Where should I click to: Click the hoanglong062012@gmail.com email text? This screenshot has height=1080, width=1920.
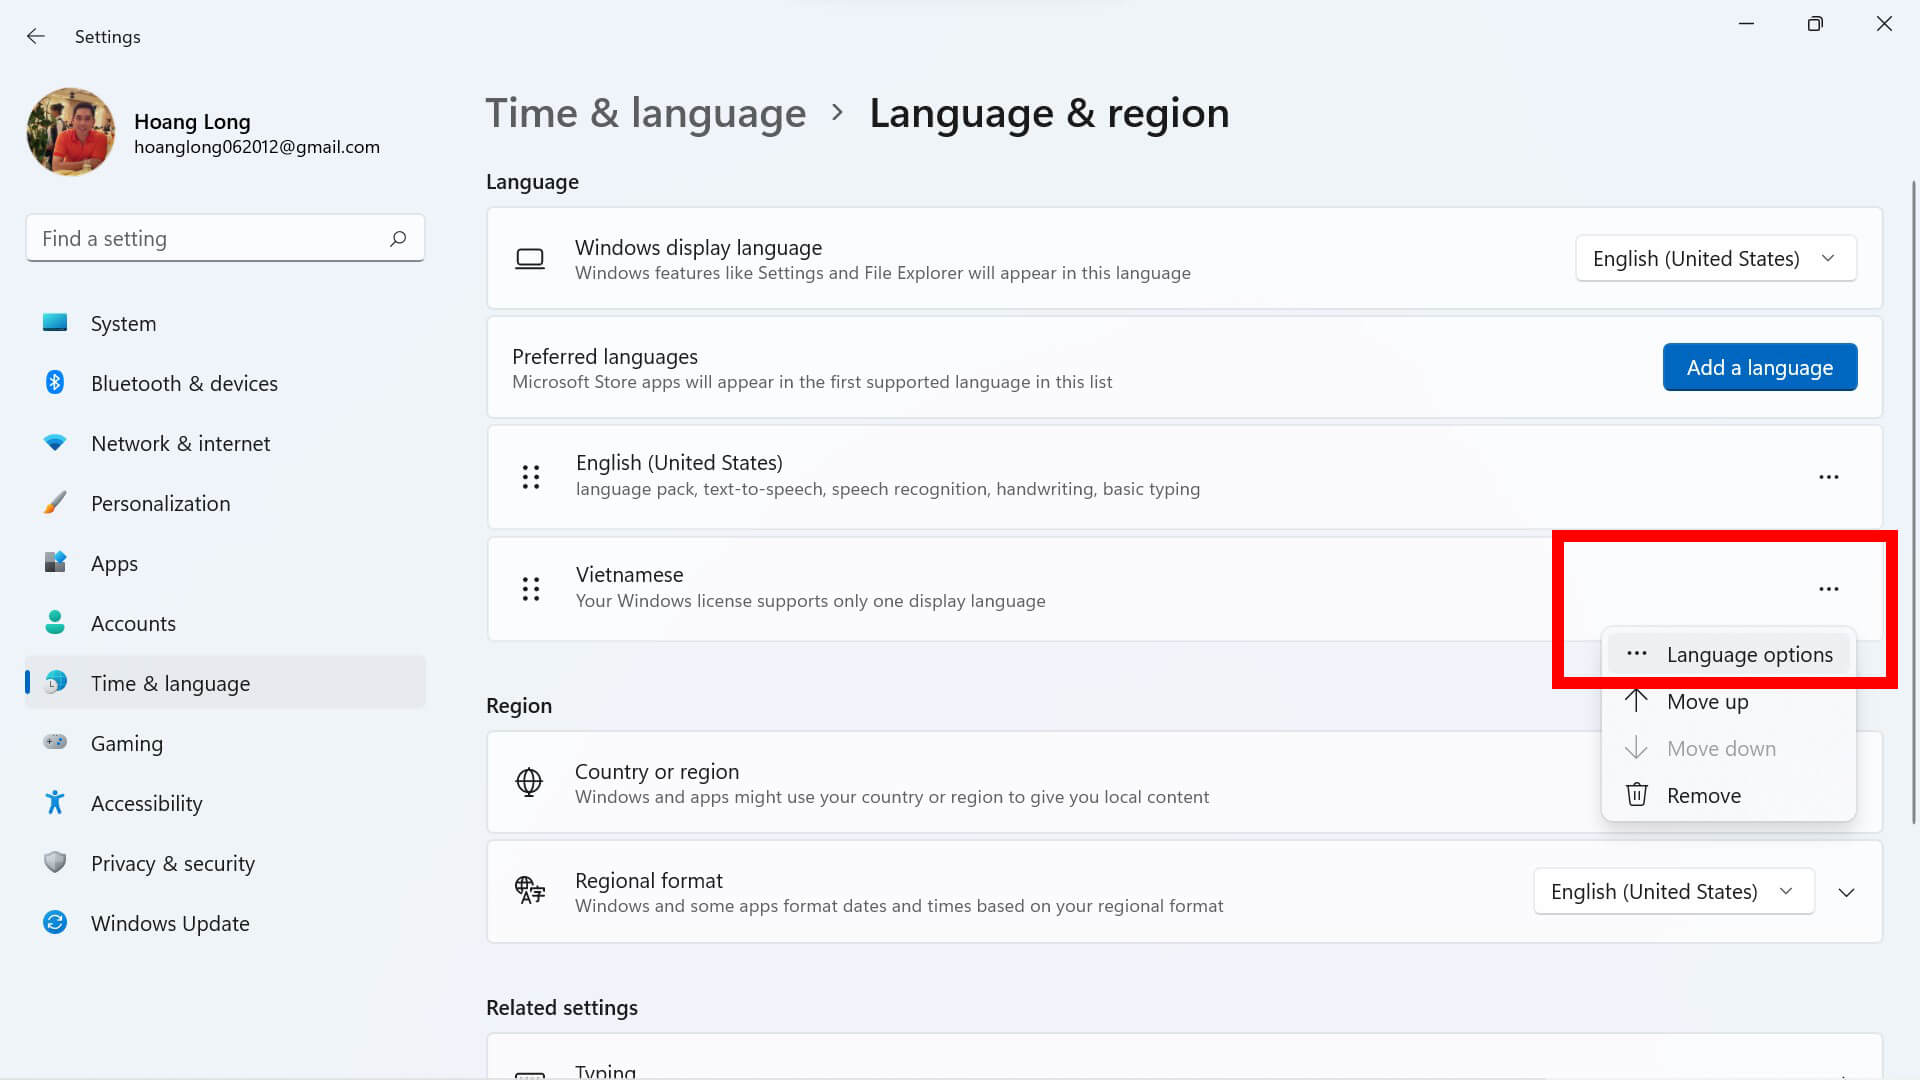click(257, 147)
